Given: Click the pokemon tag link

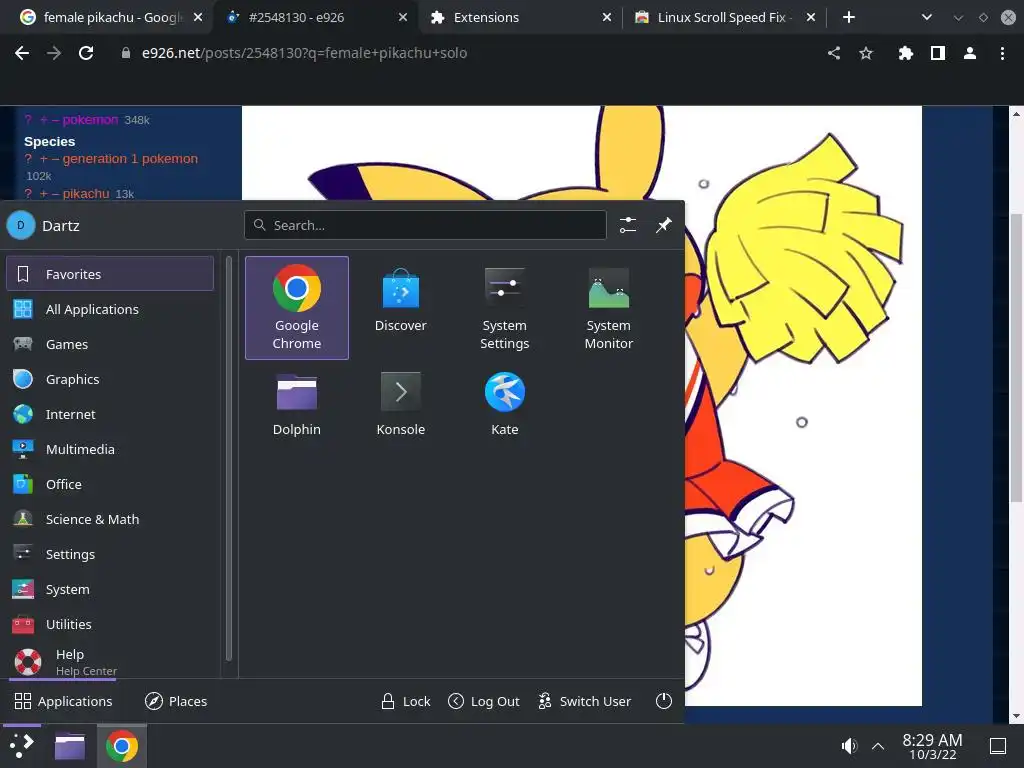Looking at the screenshot, I should (x=90, y=120).
